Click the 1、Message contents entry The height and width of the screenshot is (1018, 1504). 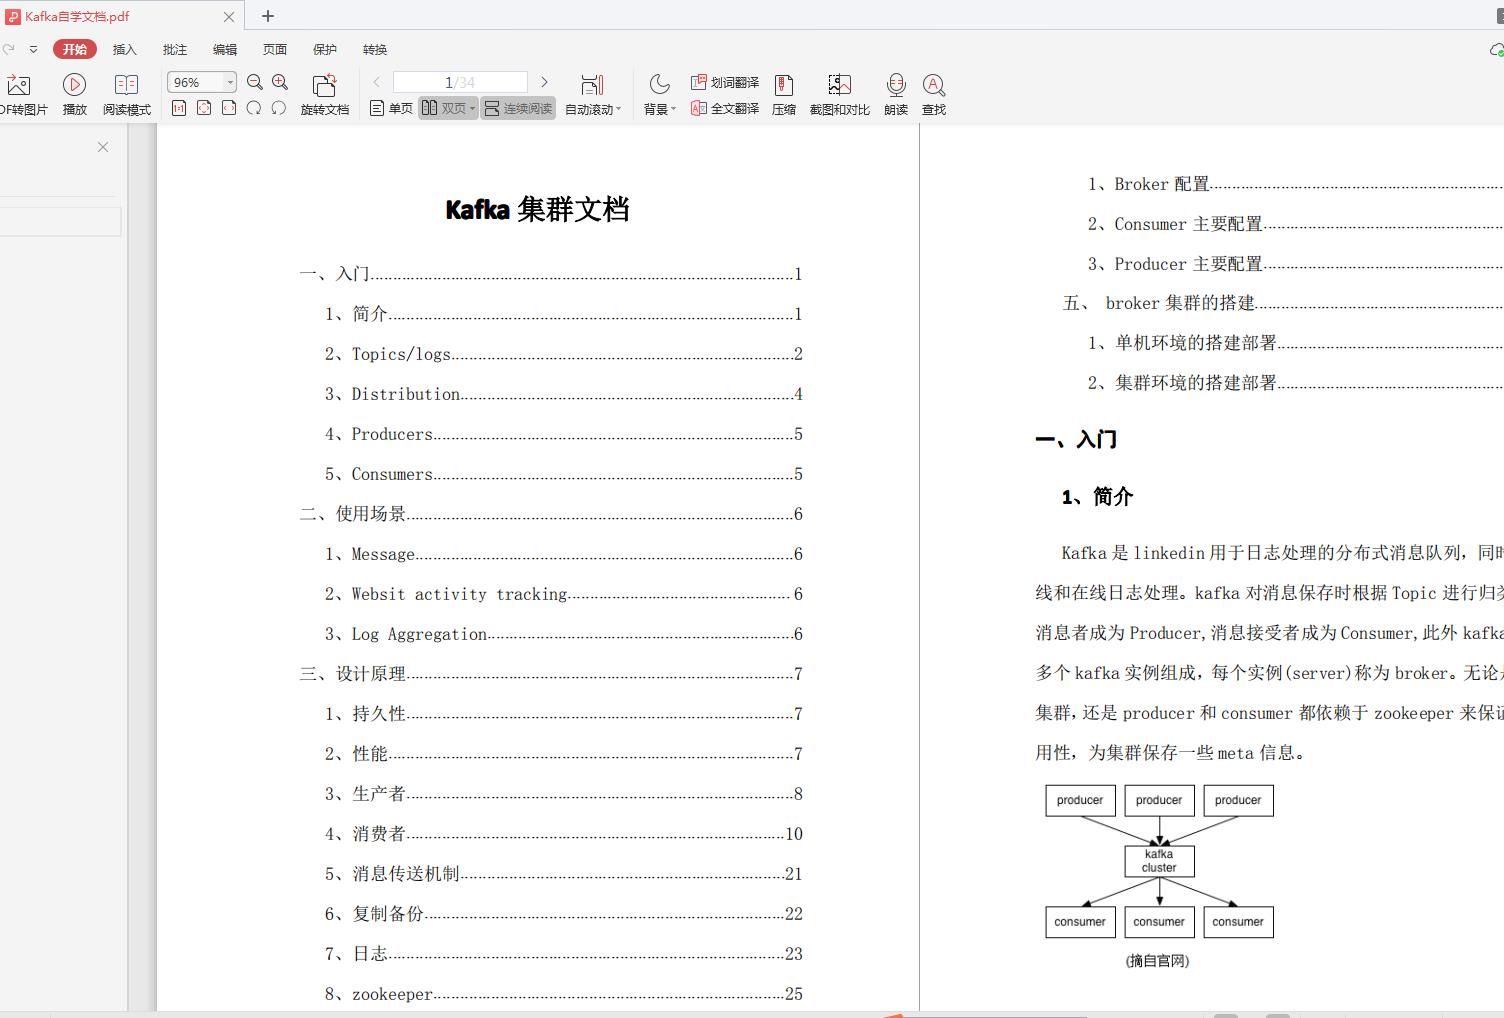pyautogui.click(x=563, y=554)
